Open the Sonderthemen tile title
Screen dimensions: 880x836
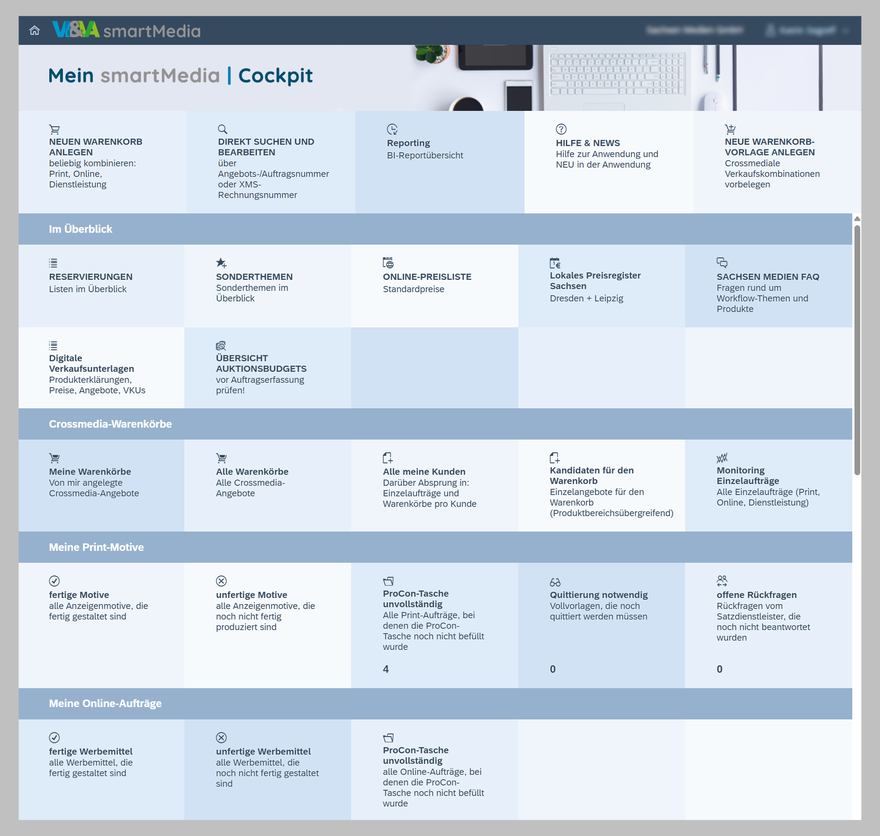point(254,277)
